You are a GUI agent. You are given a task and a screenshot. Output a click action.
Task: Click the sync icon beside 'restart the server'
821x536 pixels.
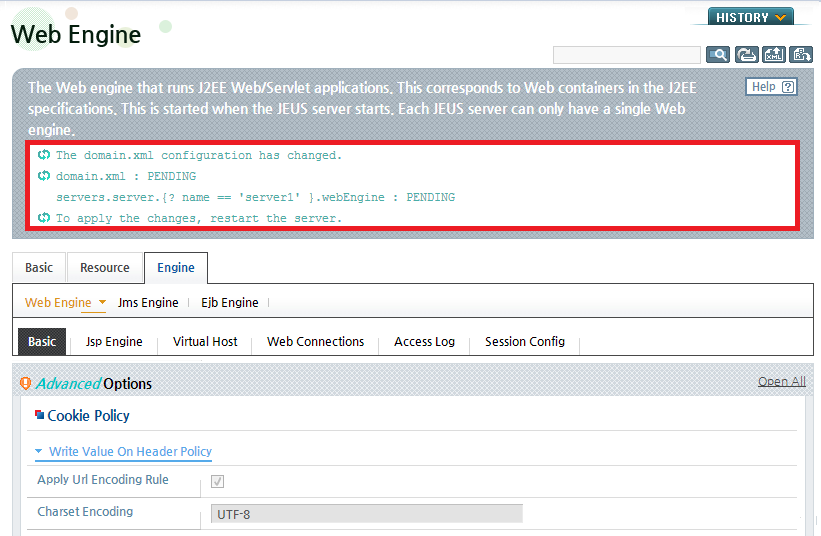pyautogui.click(x=44, y=217)
